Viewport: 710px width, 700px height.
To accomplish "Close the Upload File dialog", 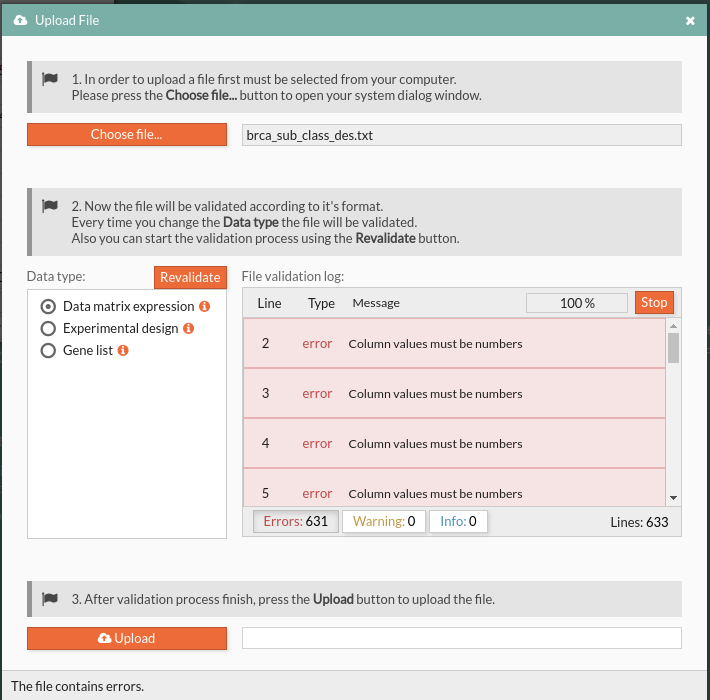I will 690,20.
